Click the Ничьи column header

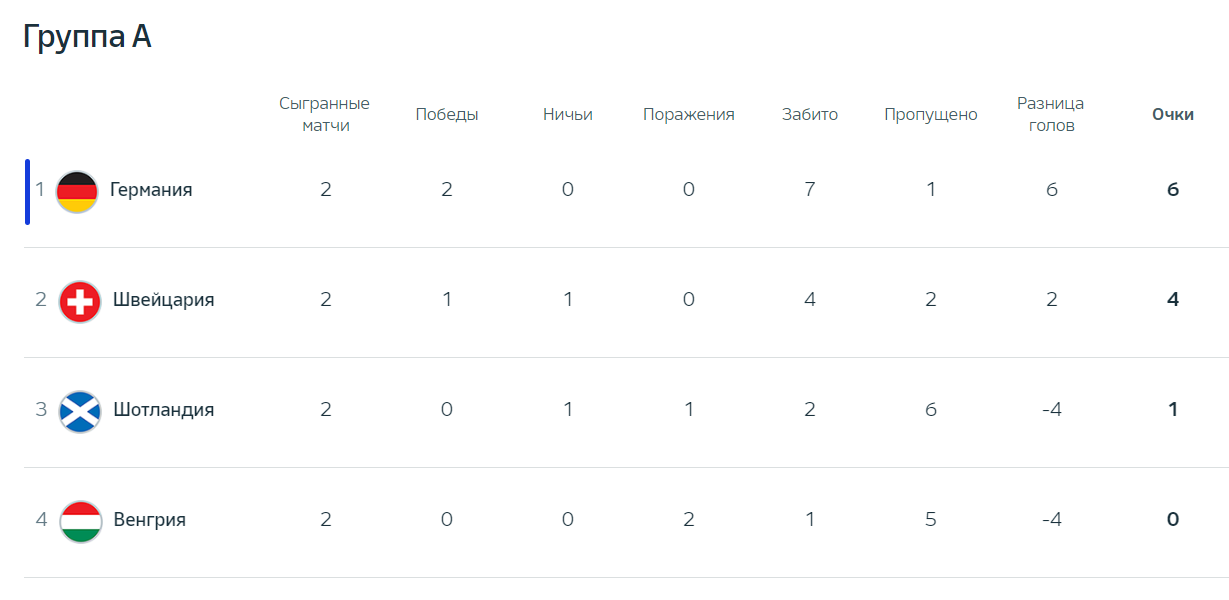click(568, 115)
